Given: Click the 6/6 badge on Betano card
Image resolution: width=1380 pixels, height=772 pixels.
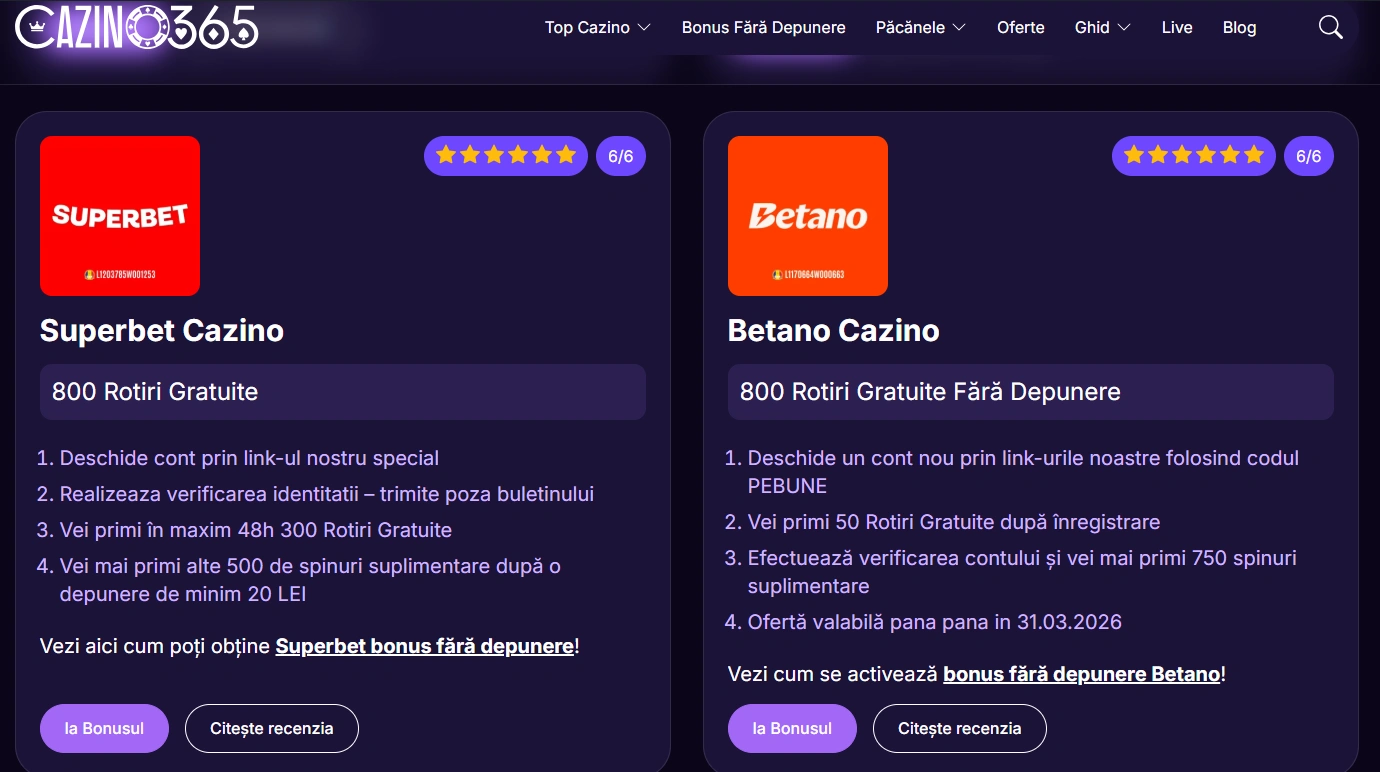Looking at the screenshot, I should click(x=1308, y=155).
